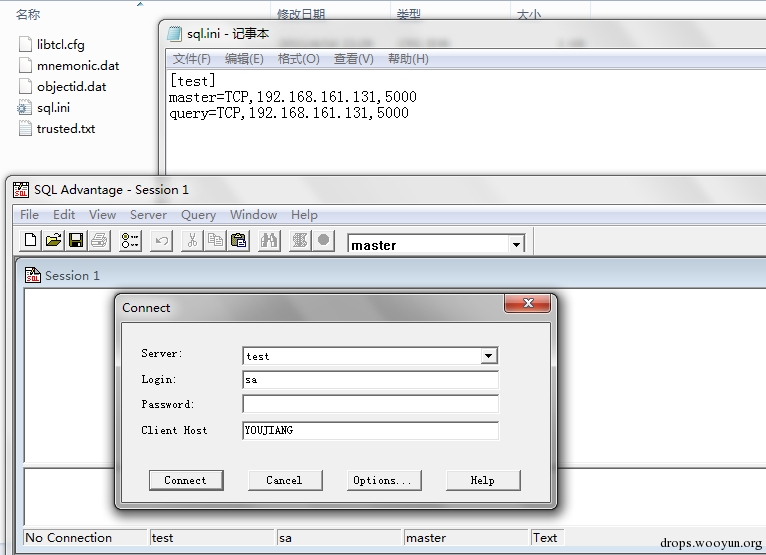Viewport: 766px width, 555px height.
Task: Click the Options... button
Action: pyautogui.click(x=384, y=480)
